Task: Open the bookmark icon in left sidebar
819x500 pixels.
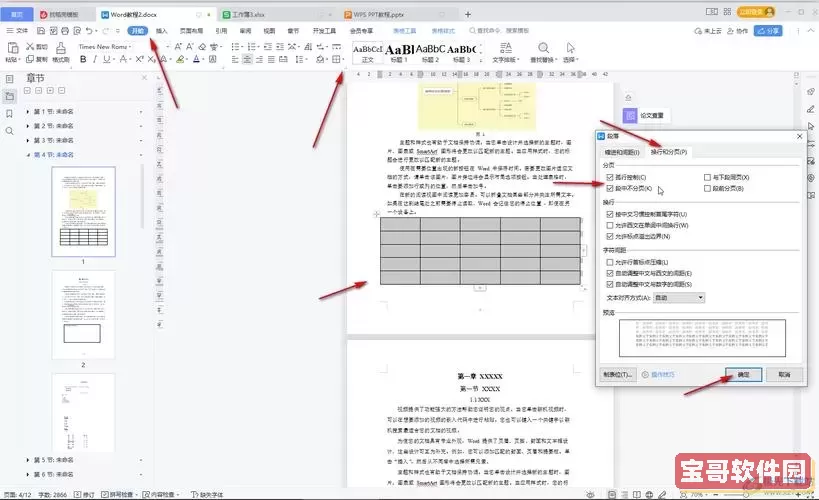Action: coord(9,113)
